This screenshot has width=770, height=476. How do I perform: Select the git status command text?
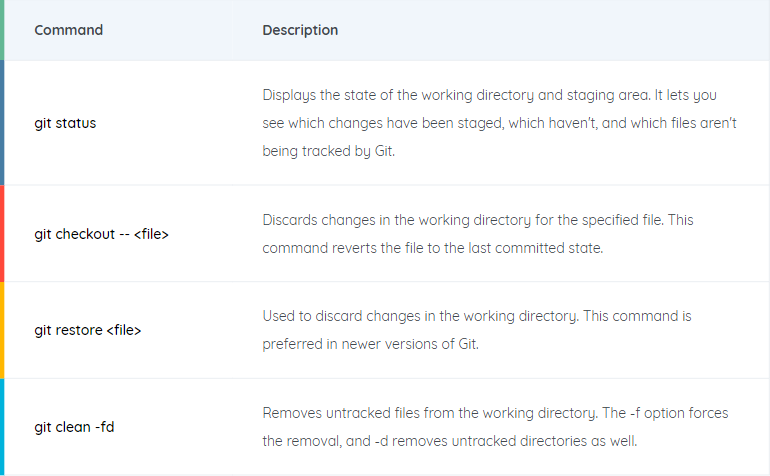(65, 123)
